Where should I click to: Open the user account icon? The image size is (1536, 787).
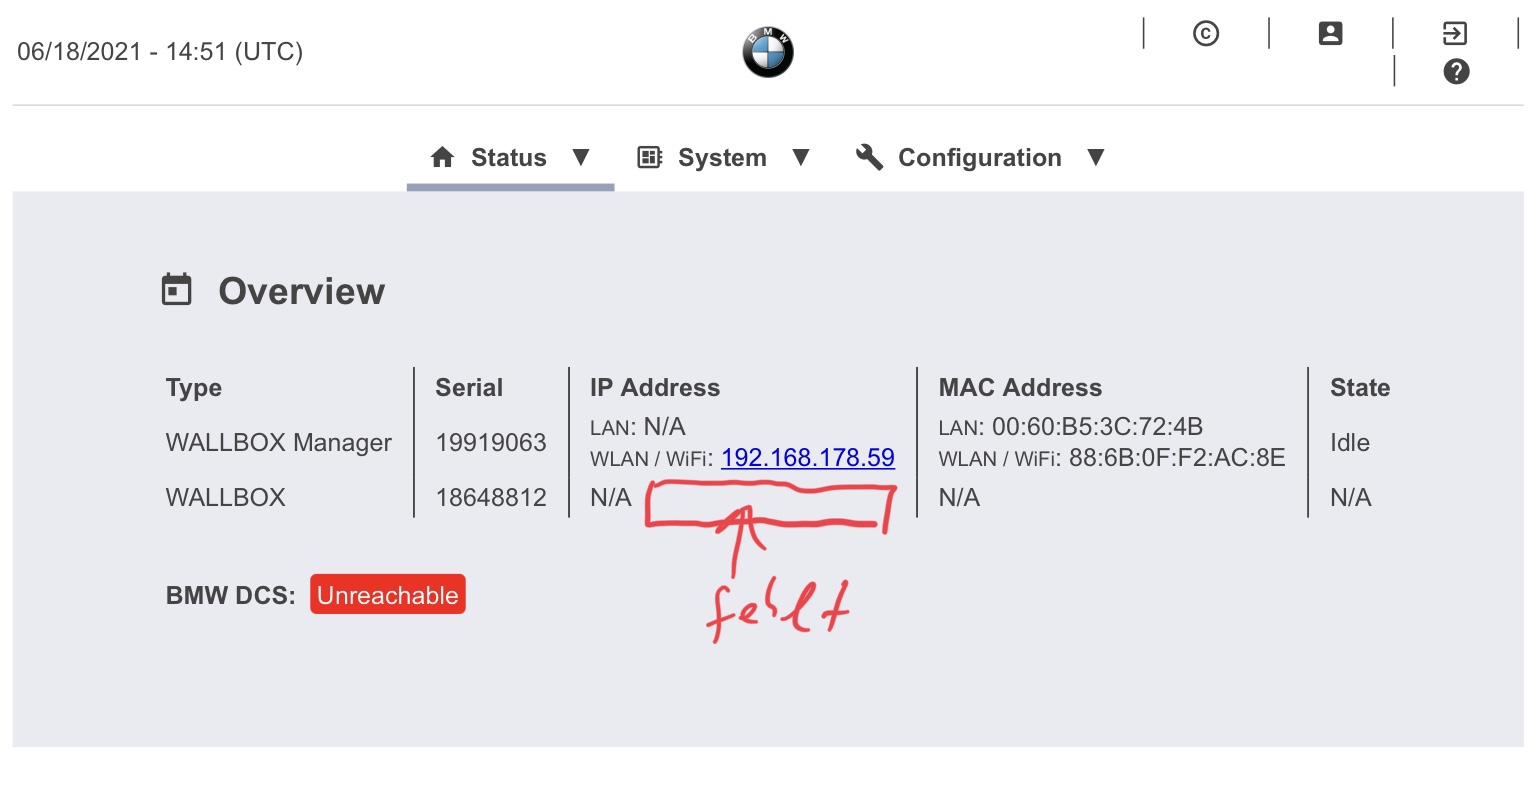click(x=1330, y=34)
